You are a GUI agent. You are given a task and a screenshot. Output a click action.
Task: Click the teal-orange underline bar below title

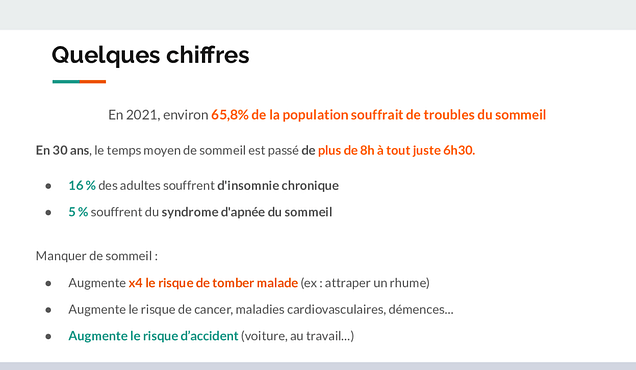(79, 82)
